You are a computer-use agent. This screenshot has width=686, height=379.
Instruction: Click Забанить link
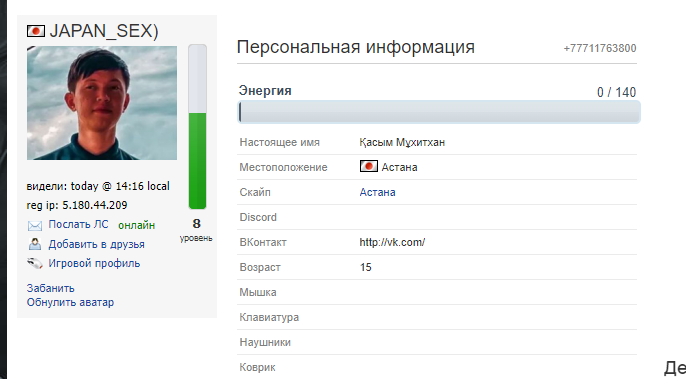50,288
